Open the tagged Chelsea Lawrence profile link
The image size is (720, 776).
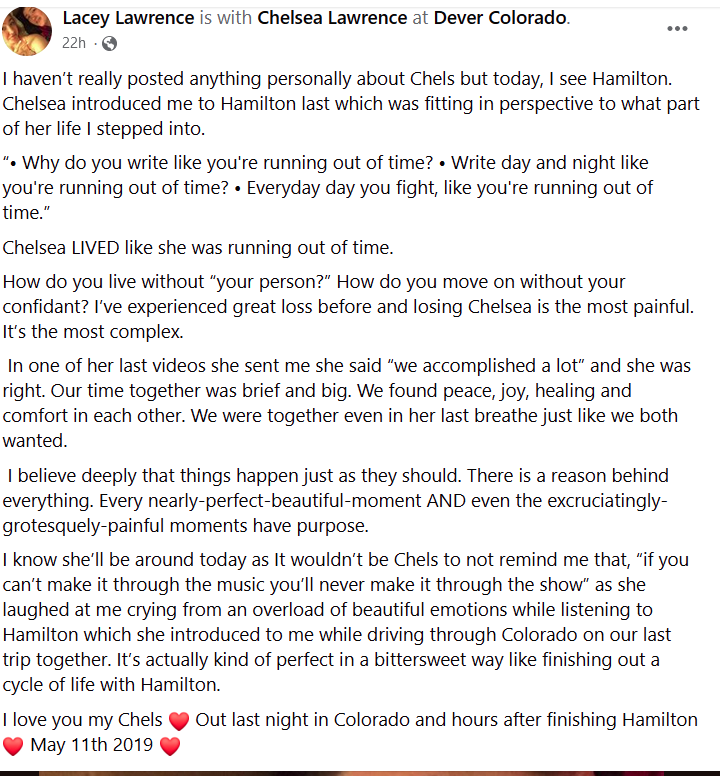(x=331, y=18)
